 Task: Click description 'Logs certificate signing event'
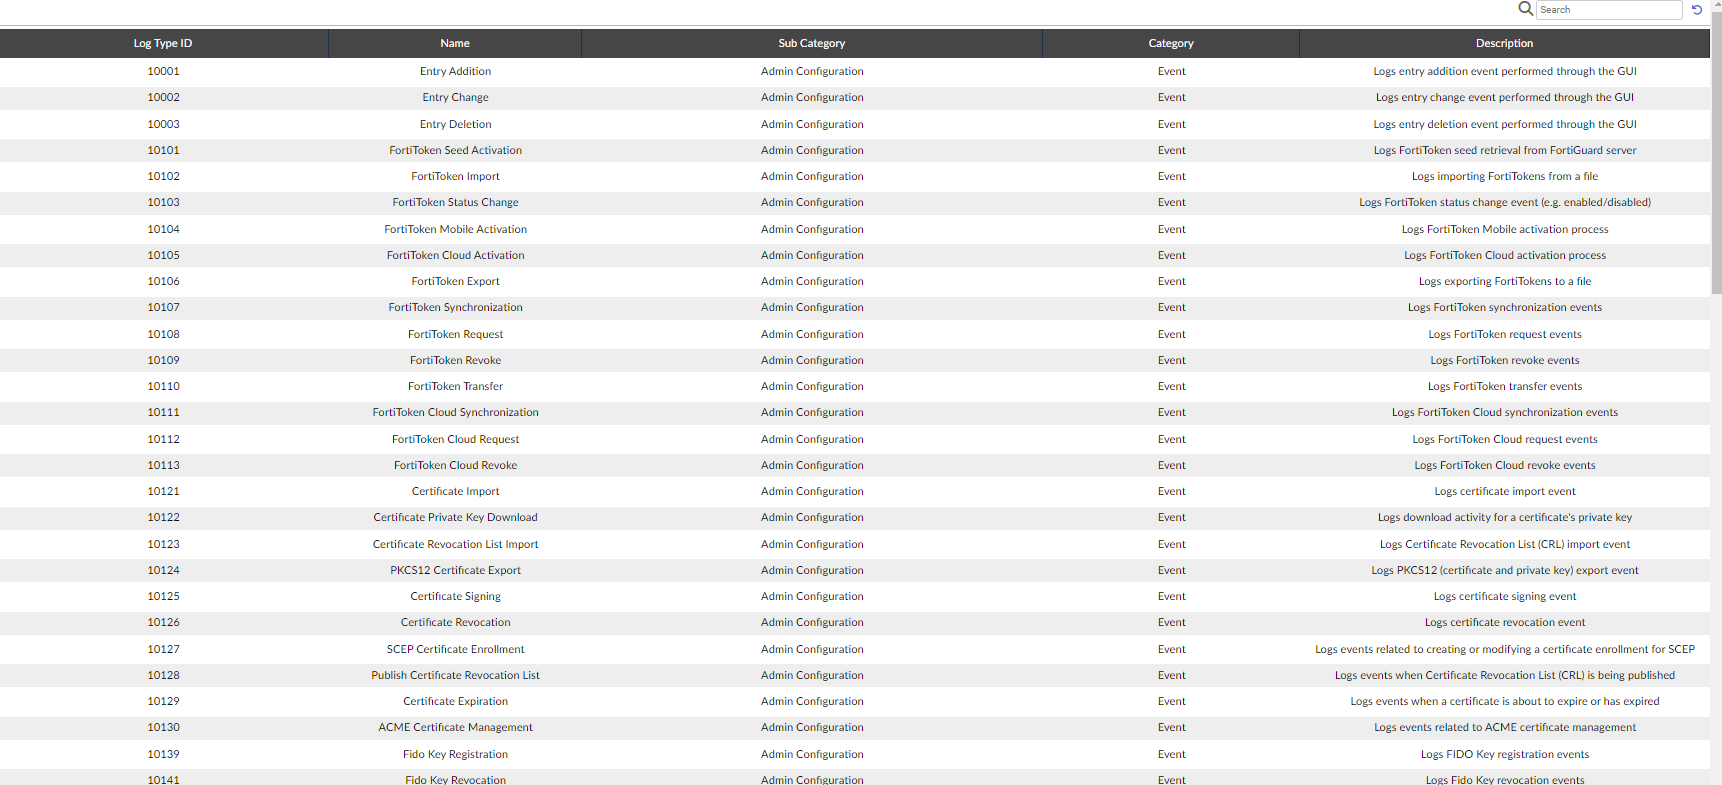(x=1504, y=596)
